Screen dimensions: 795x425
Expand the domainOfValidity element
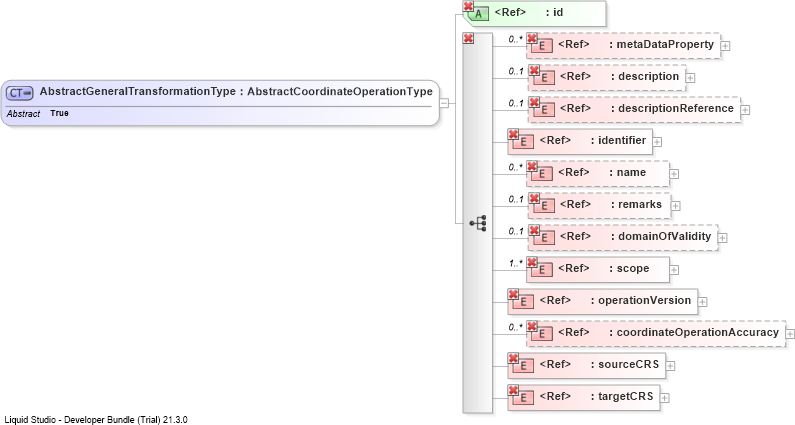point(722,238)
